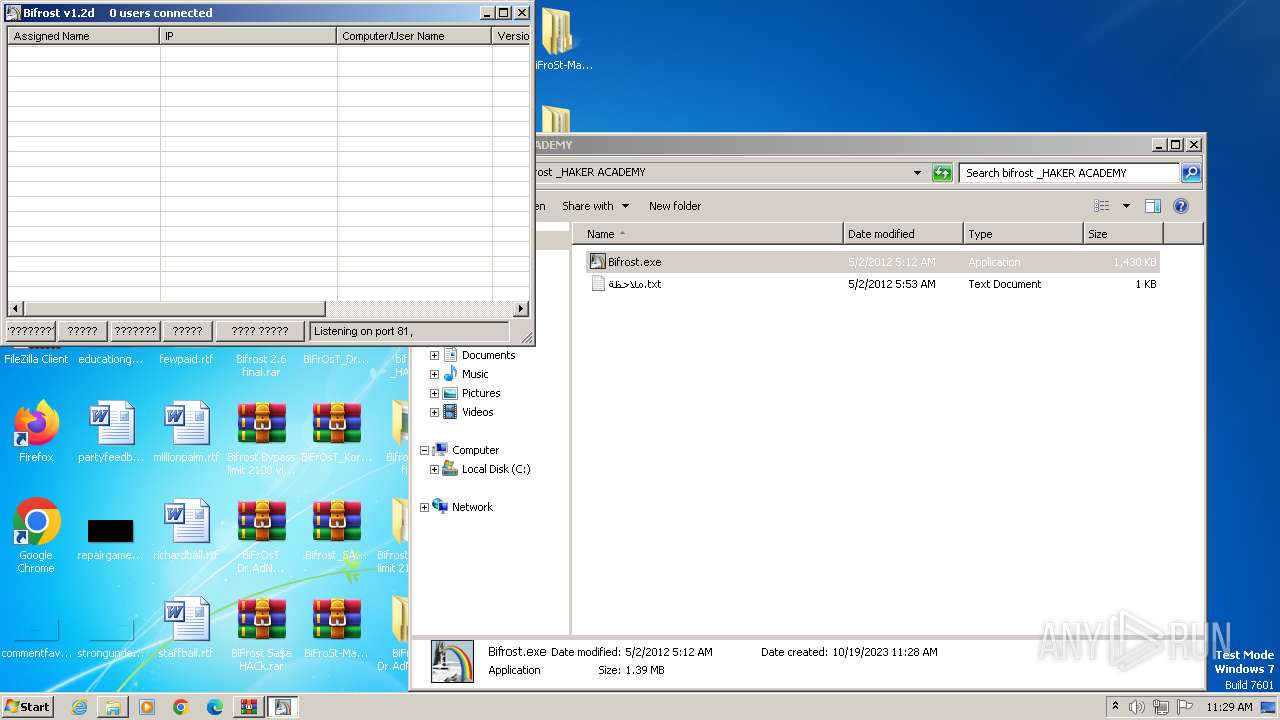Toggle the preview pane icon in Explorer

[1152, 206]
